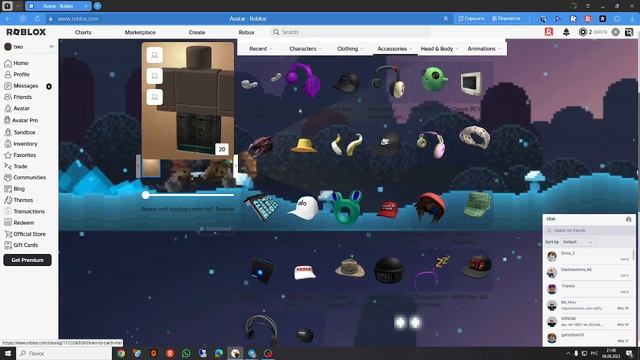Open the Windows Start menu

click(x=8, y=353)
